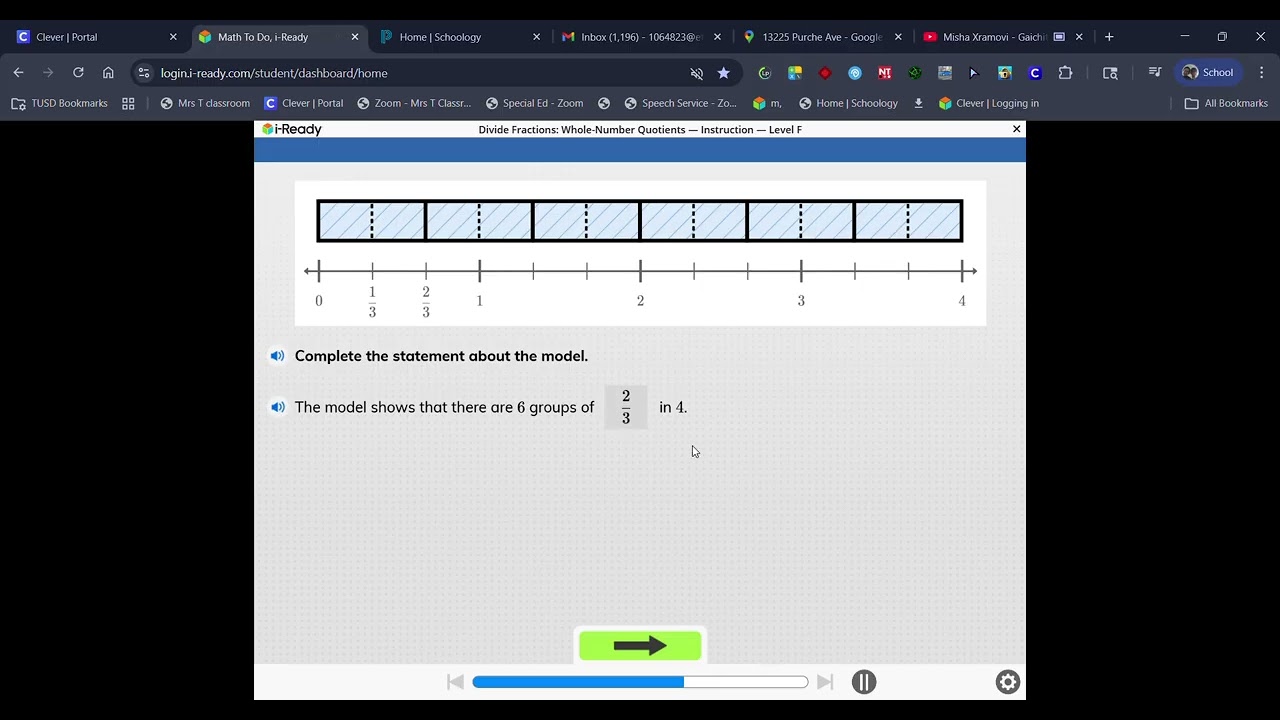Open Zoom - Mrs T Classr... bookmark
Image resolution: width=1280 pixels, height=720 pixels.
(x=414, y=103)
